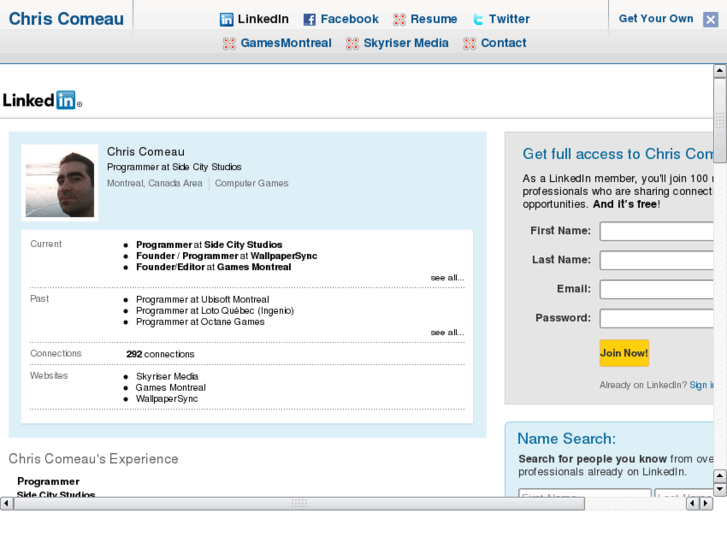Image resolution: width=727 pixels, height=545 pixels.
Task: Click the LinkedIn icon in top navigation
Action: 226,19
